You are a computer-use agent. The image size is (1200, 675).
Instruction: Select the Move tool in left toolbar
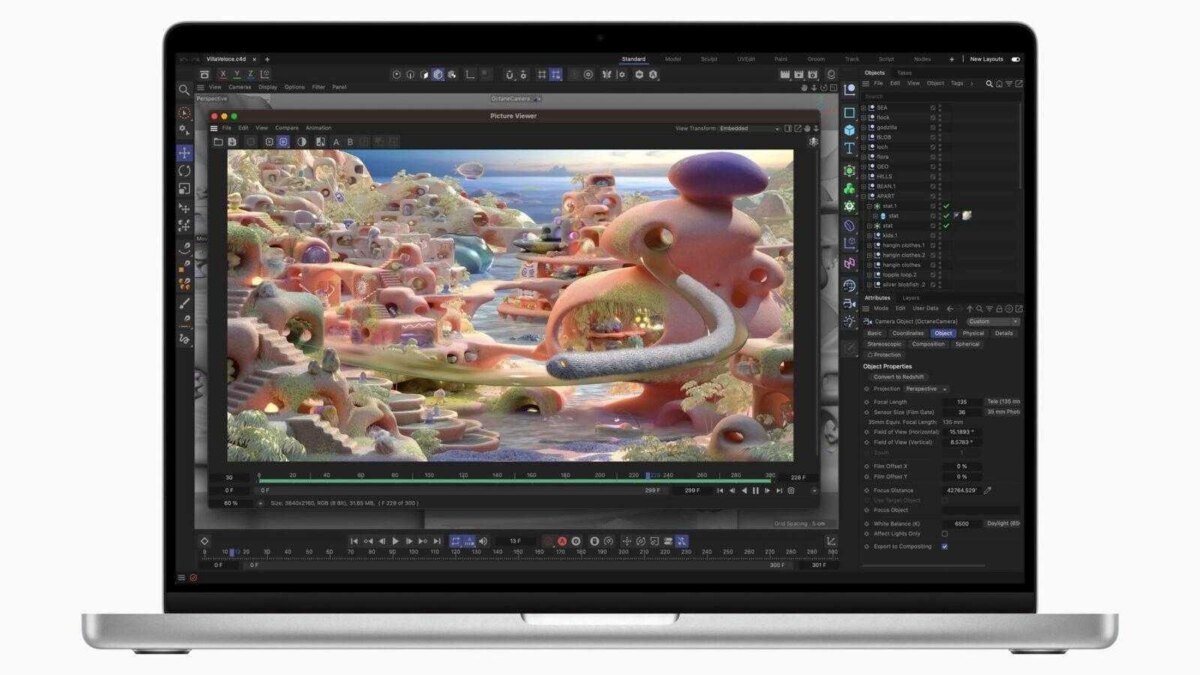[184, 153]
